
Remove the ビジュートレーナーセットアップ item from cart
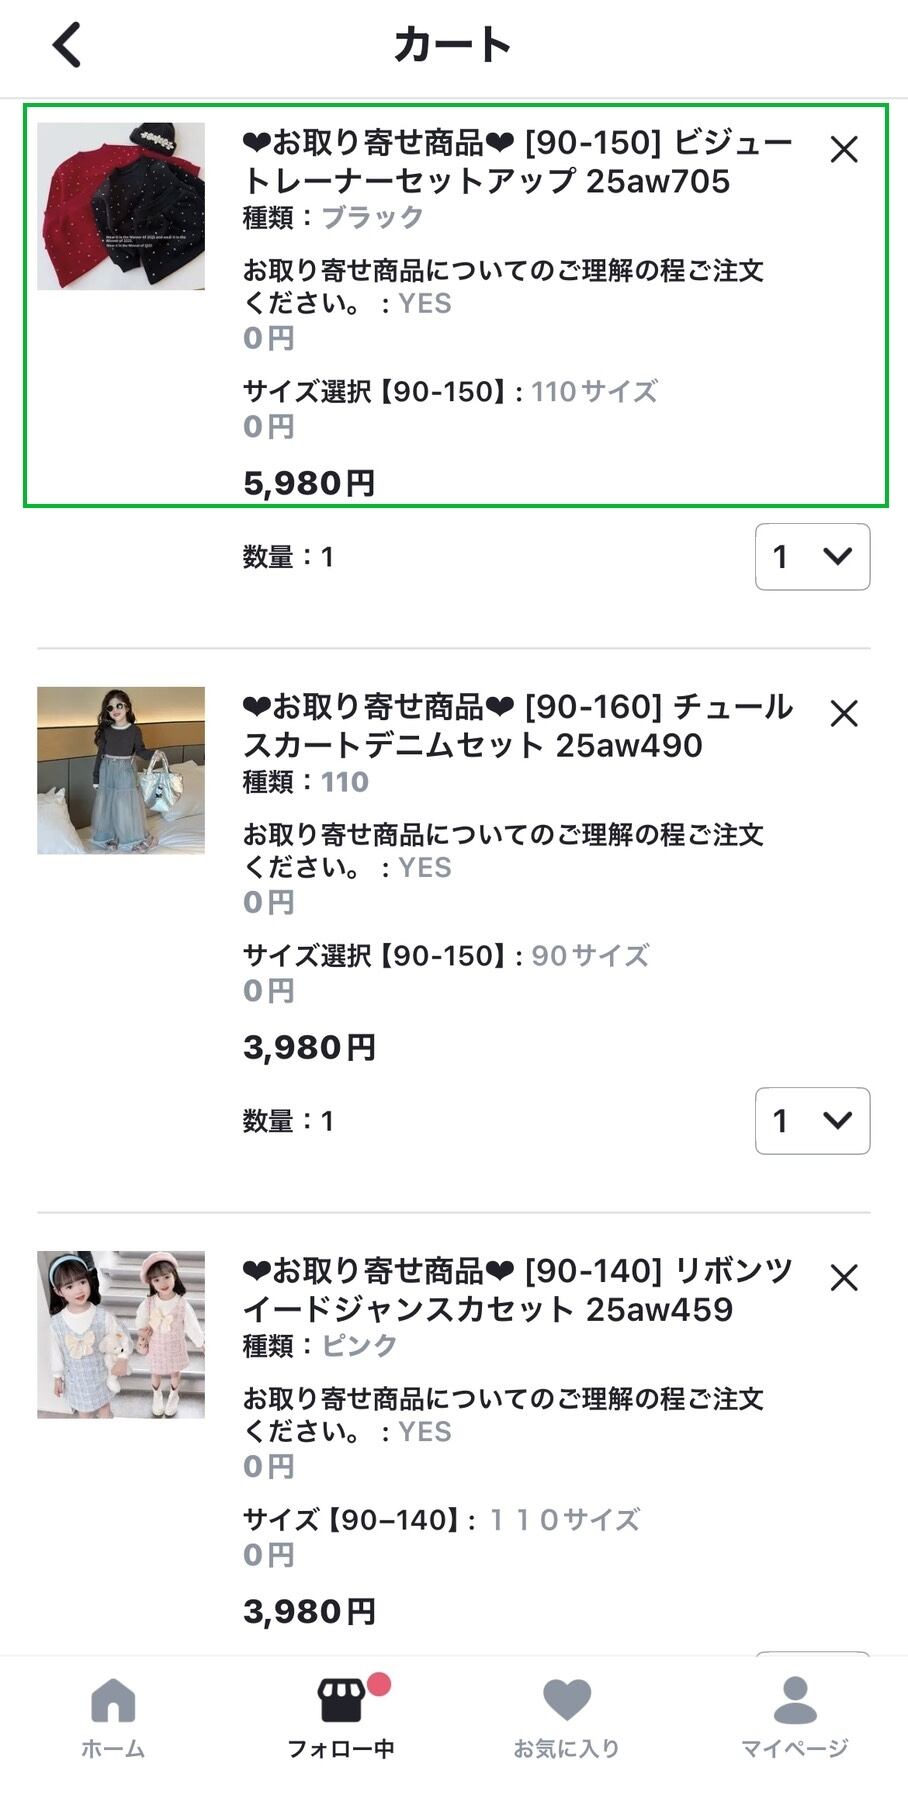pos(844,150)
